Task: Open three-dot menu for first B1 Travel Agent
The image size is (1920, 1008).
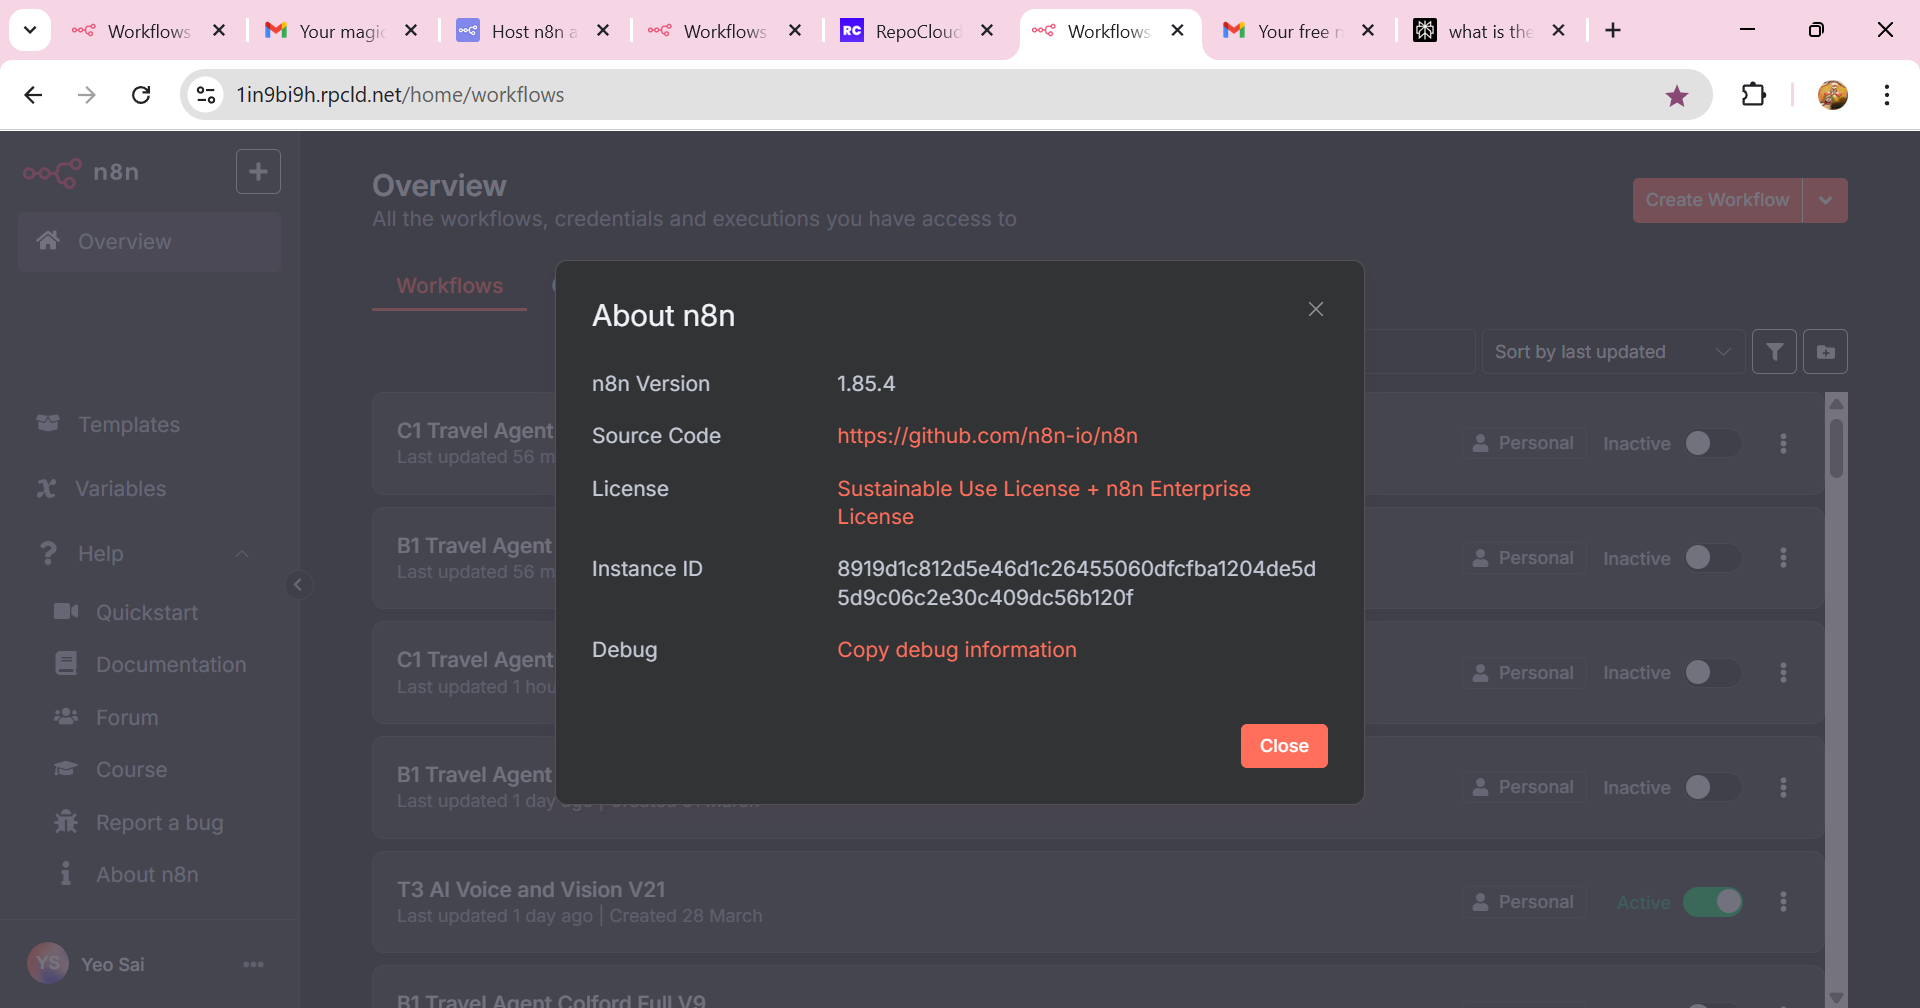Action: [x=1783, y=558]
